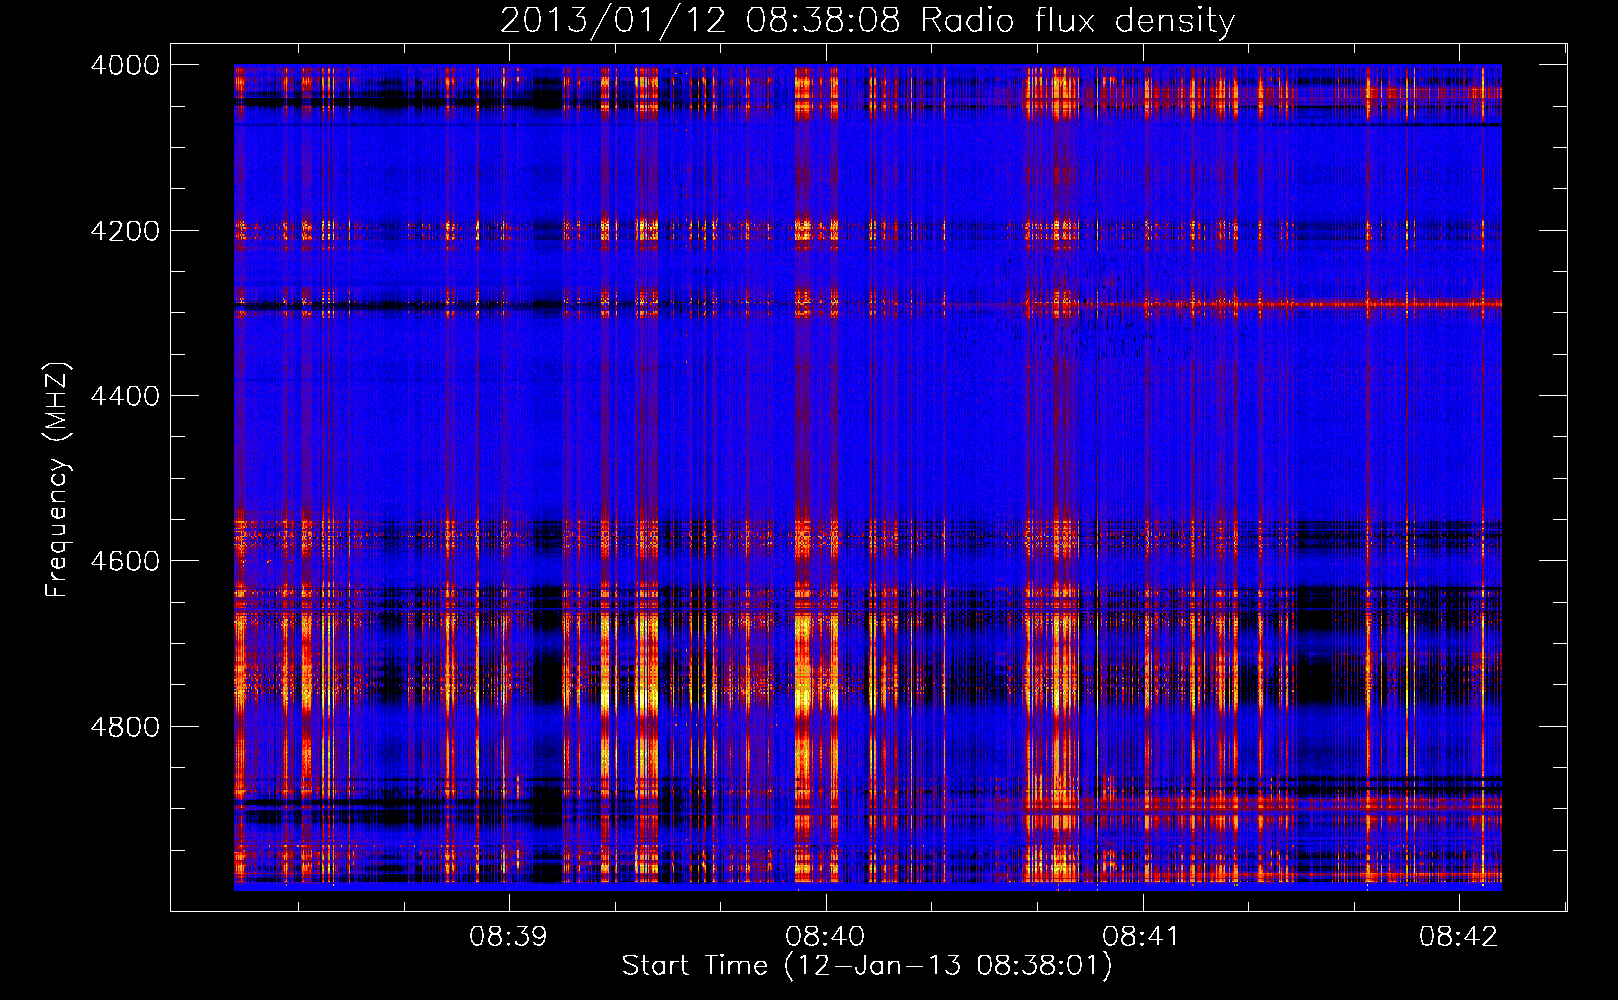This screenshot has height=1000, width=1618.
Task: Click the plot title "2013/01/12 08:38:08 Radio flux density"
Action: 867,20
